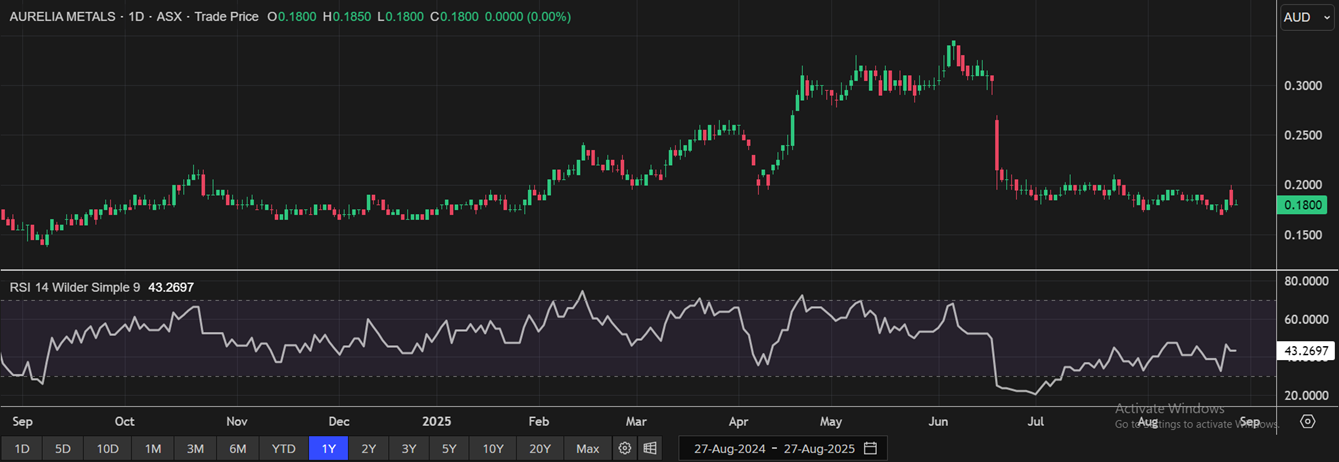Choose the 6M time range

click(x=237, y=448)
